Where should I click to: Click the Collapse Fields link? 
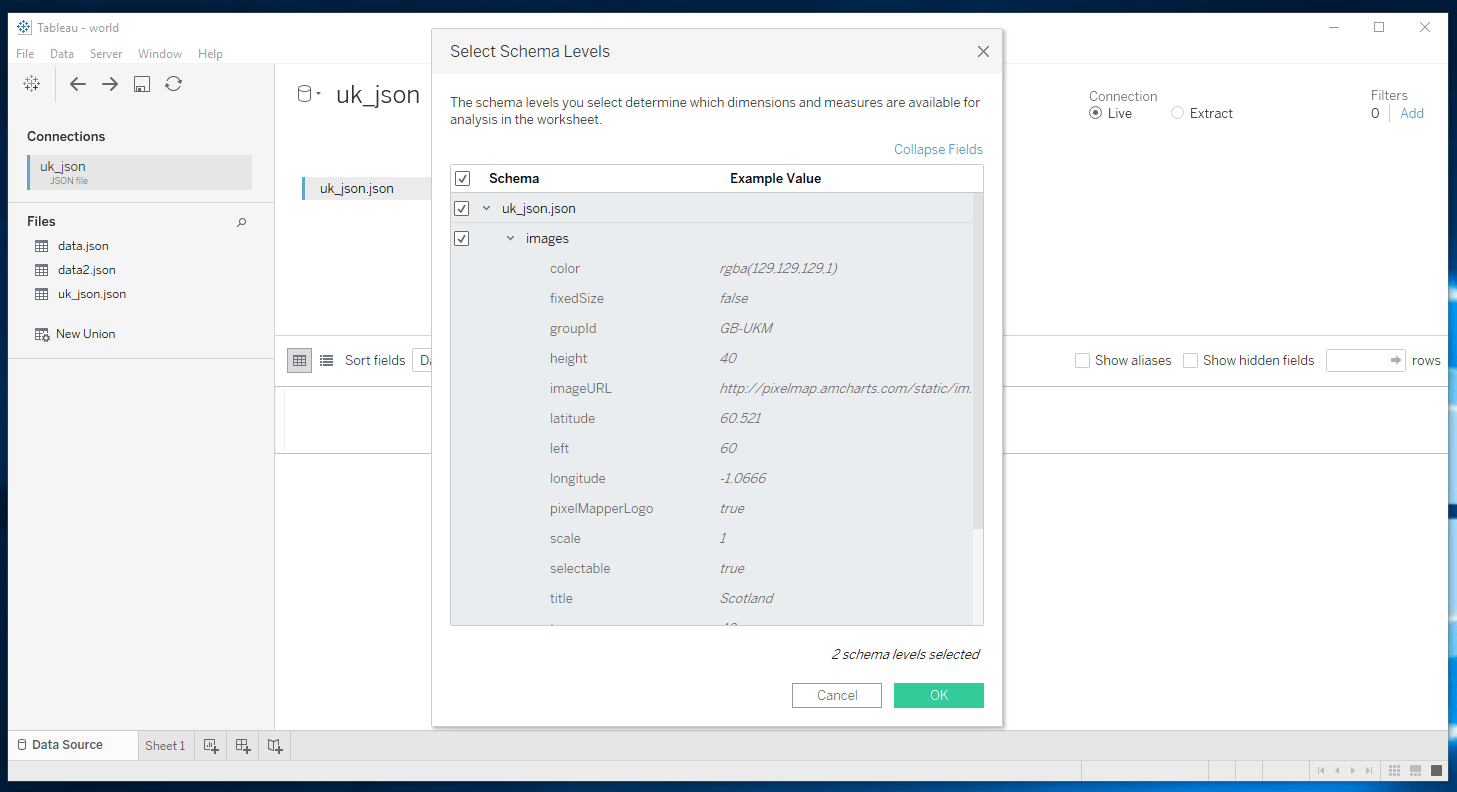[938, 150]
